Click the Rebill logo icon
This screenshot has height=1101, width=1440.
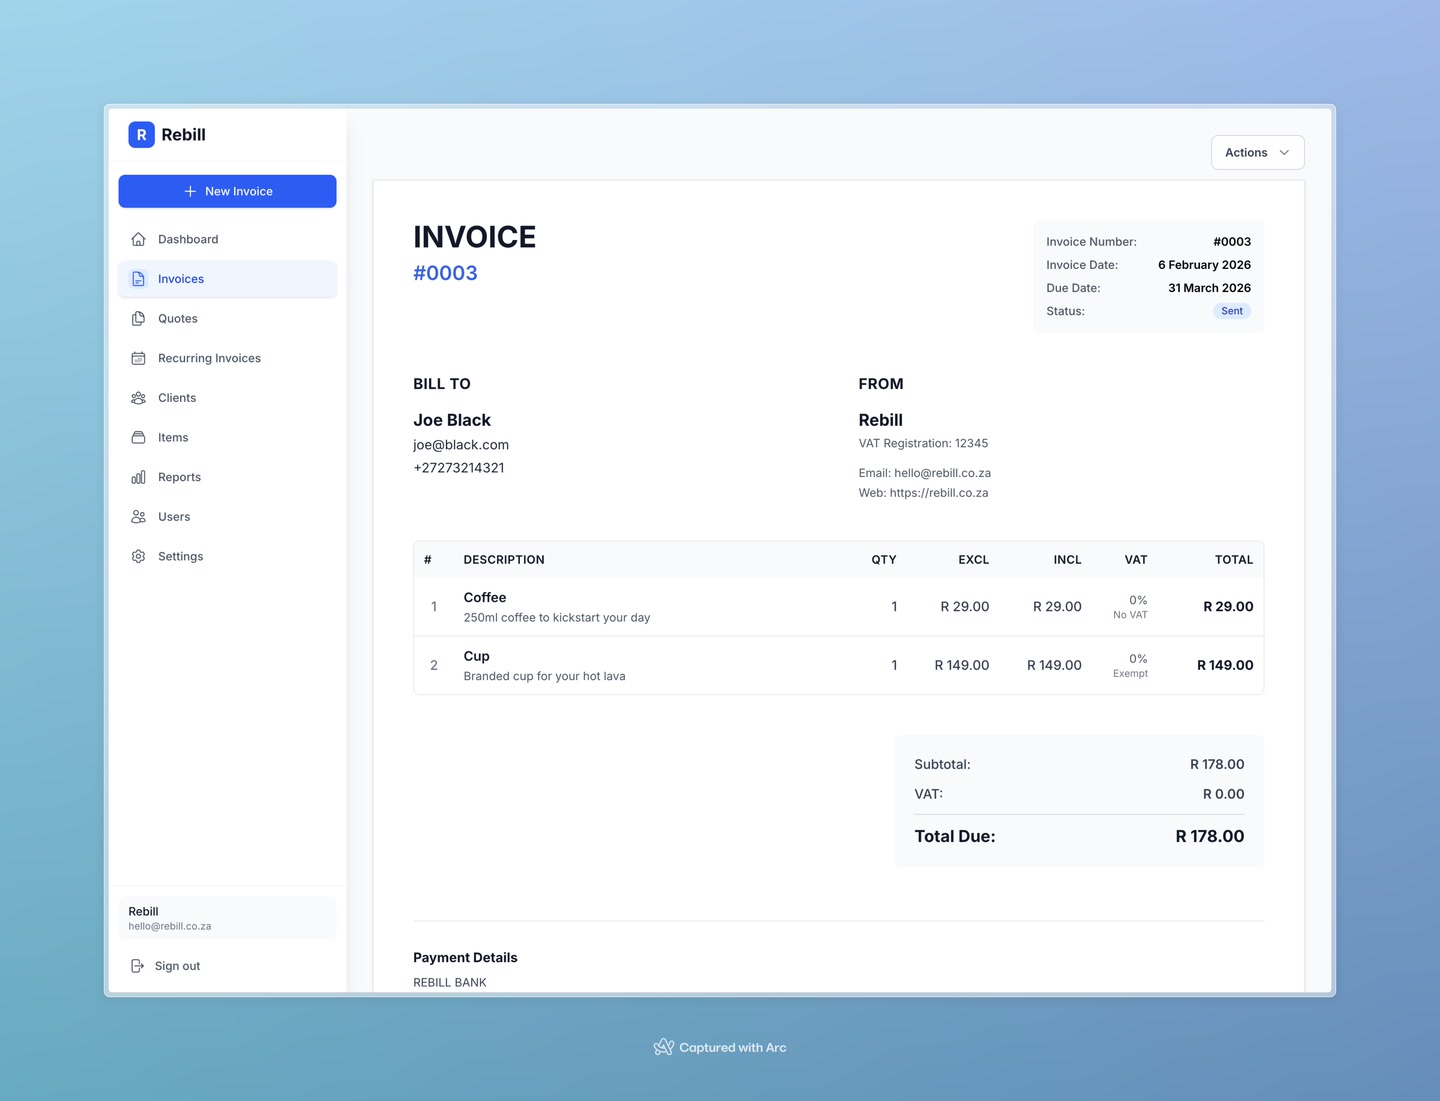click(x=141, y=134)
